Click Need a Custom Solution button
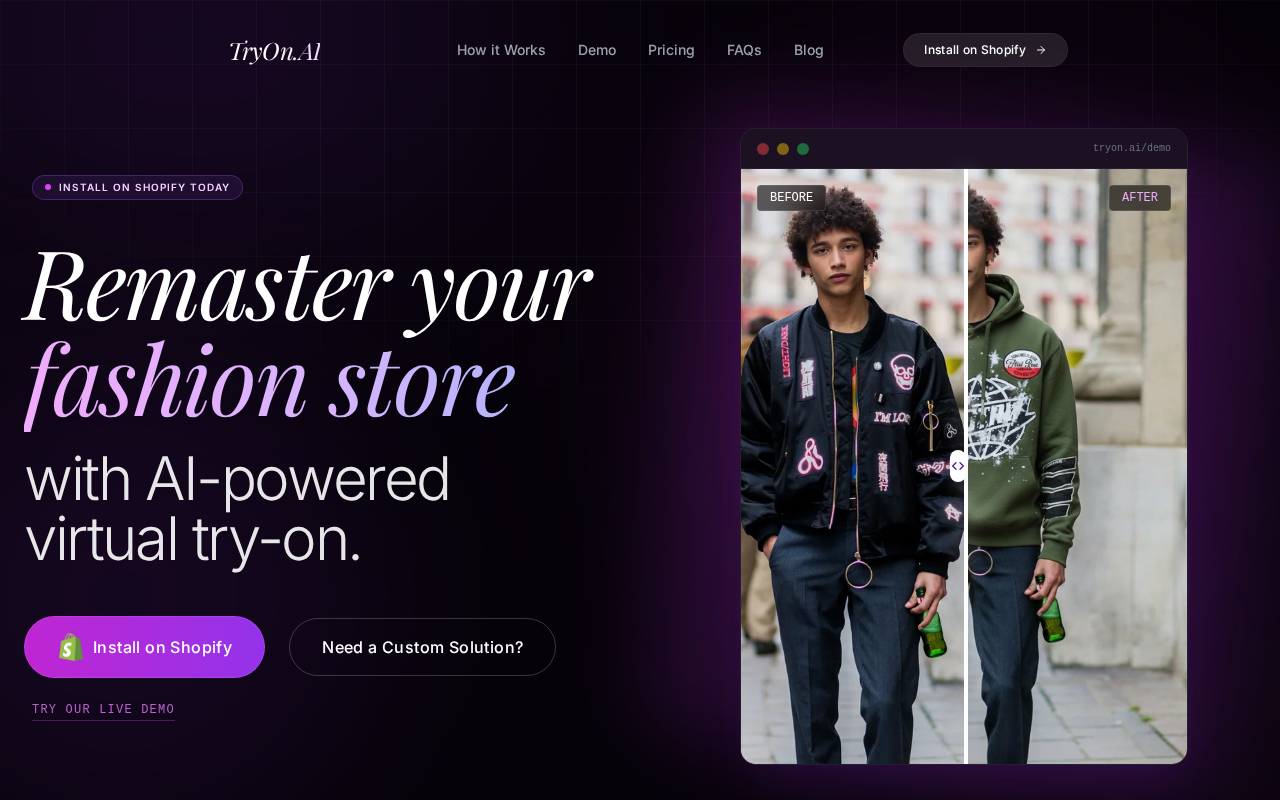This screenshot has height=800, width=1280. coord(422,647)
